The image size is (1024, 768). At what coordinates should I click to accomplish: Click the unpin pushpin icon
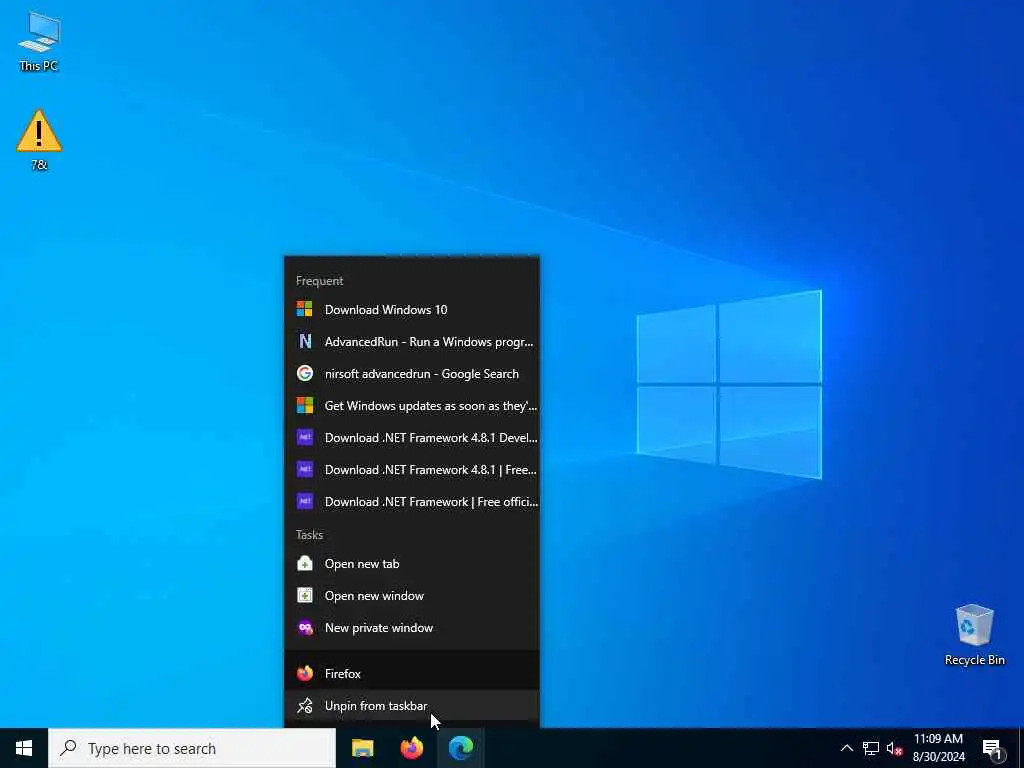coord(304,705)
